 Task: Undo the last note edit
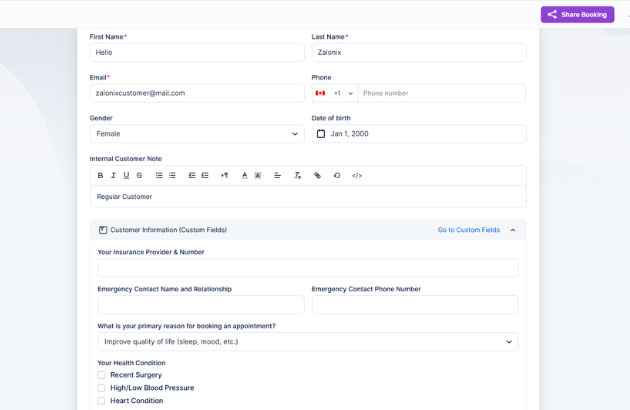point(337,175)
